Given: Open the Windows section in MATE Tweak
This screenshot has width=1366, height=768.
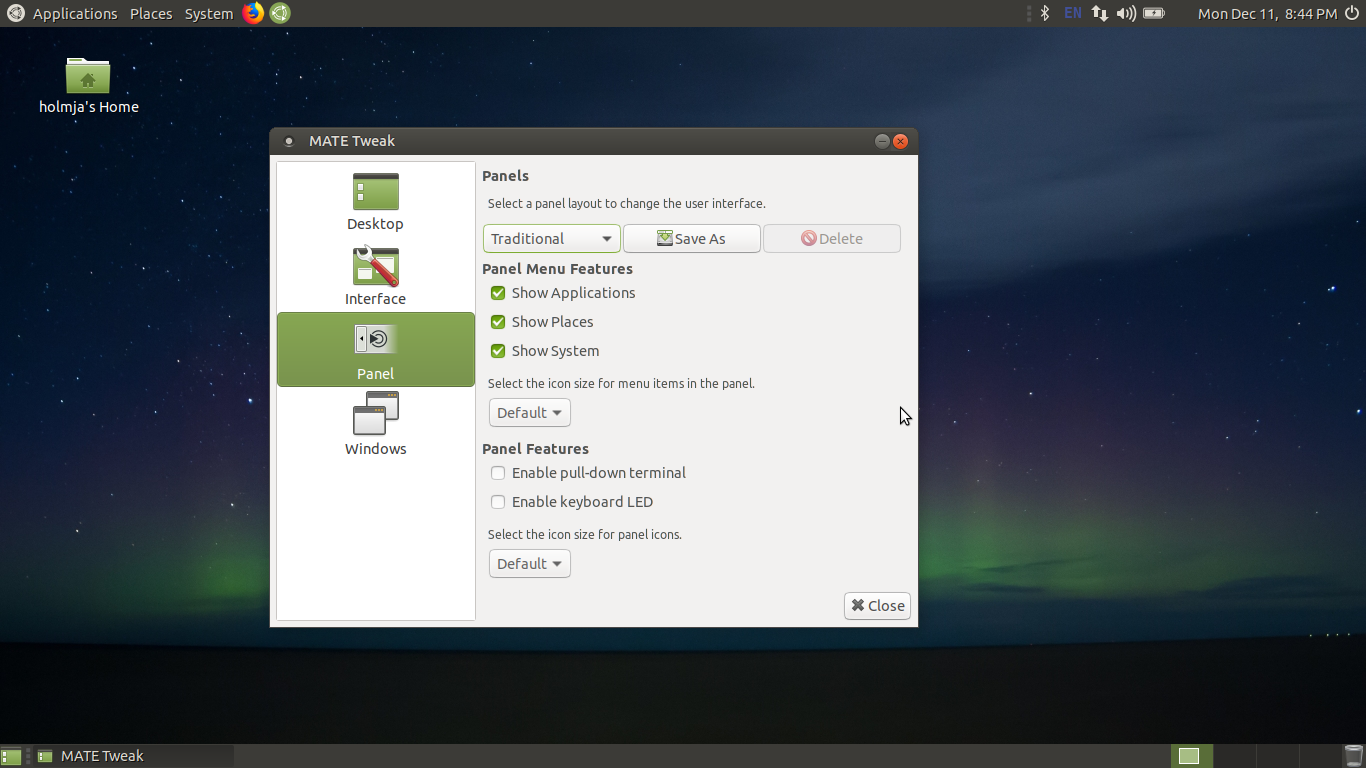Looking at the screenshot, I should (x=375, y=424).
